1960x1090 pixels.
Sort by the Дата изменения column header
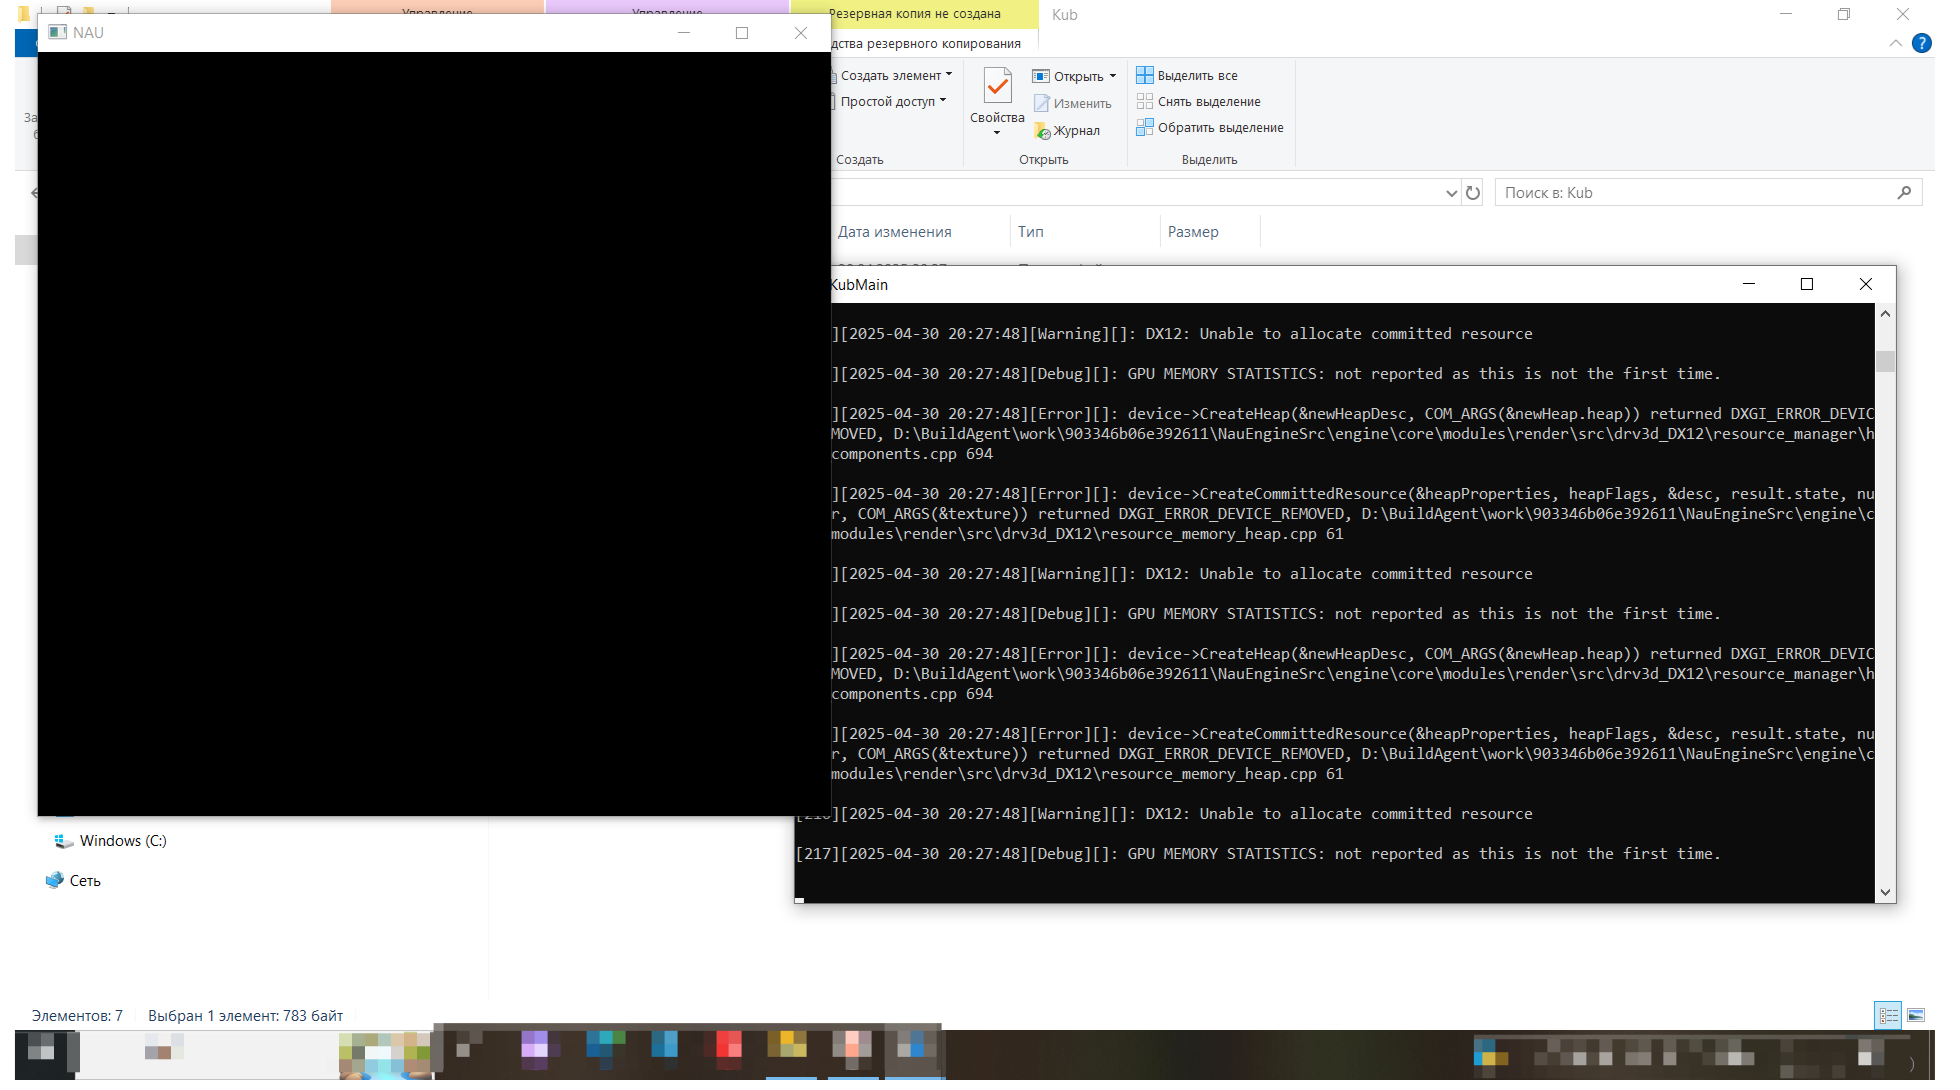point(895,232)
